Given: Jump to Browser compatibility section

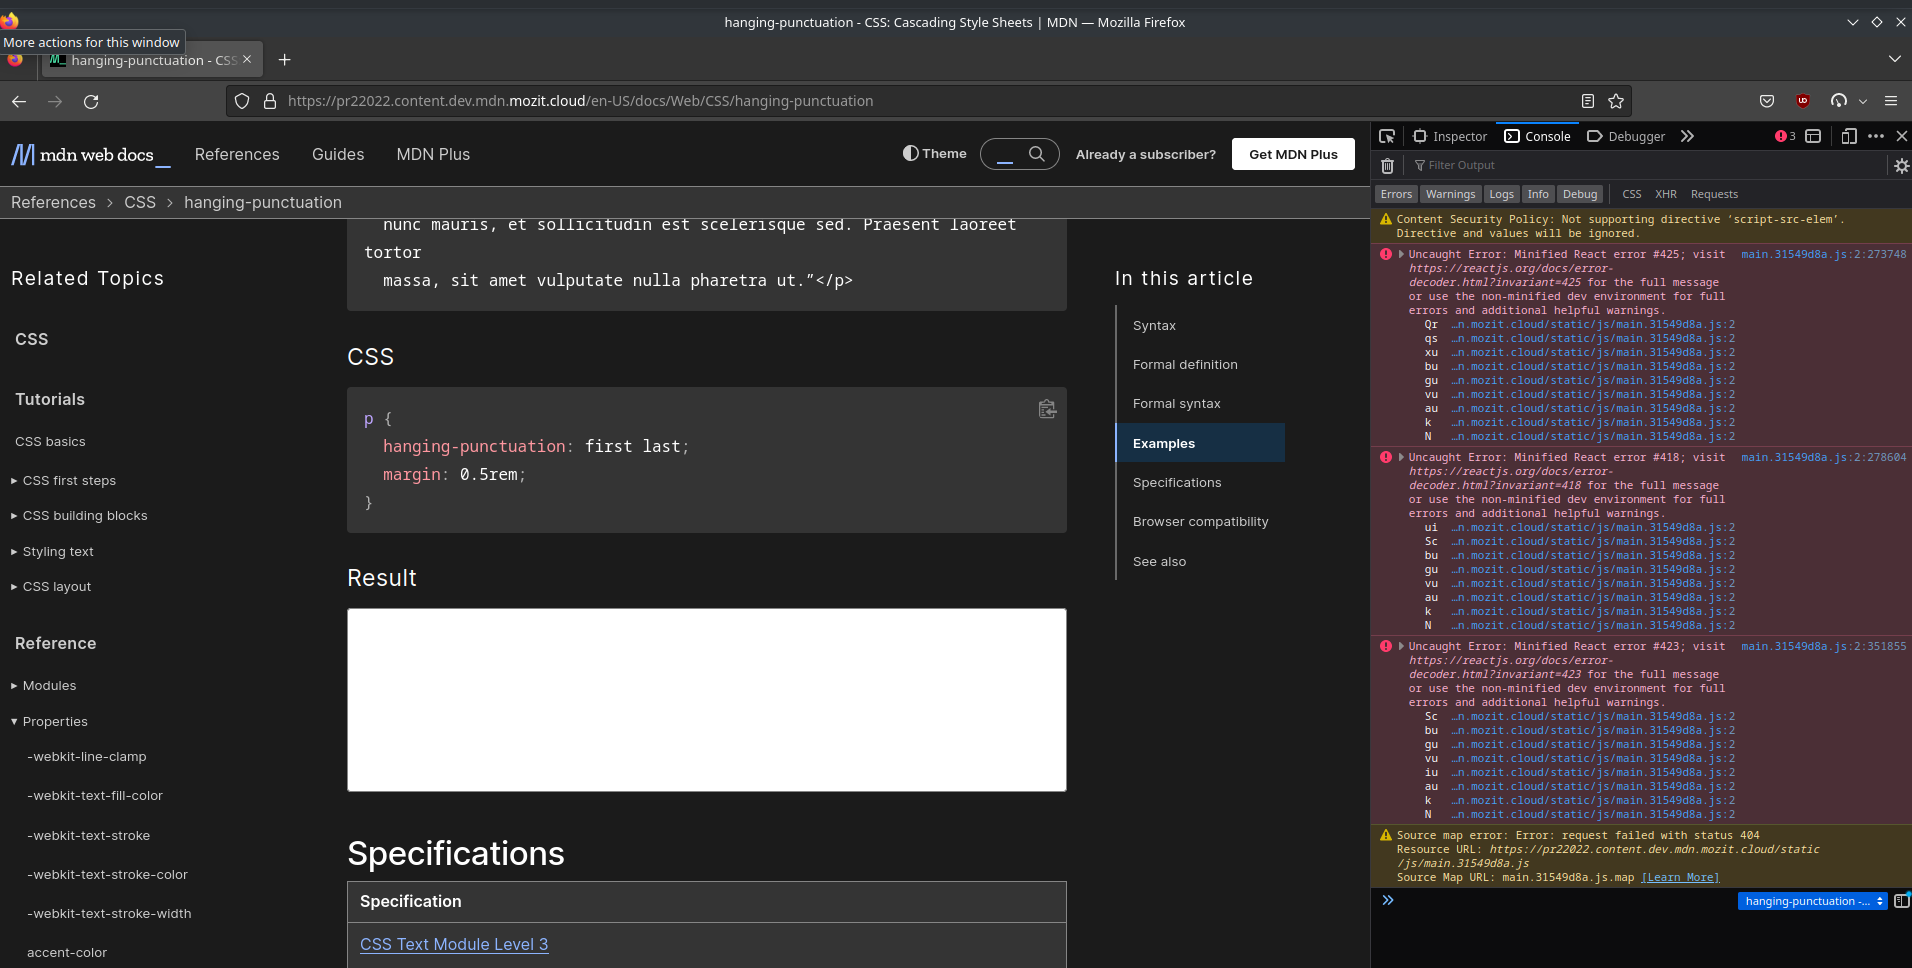Looking at the screenshot, I should click(1200, 522).
